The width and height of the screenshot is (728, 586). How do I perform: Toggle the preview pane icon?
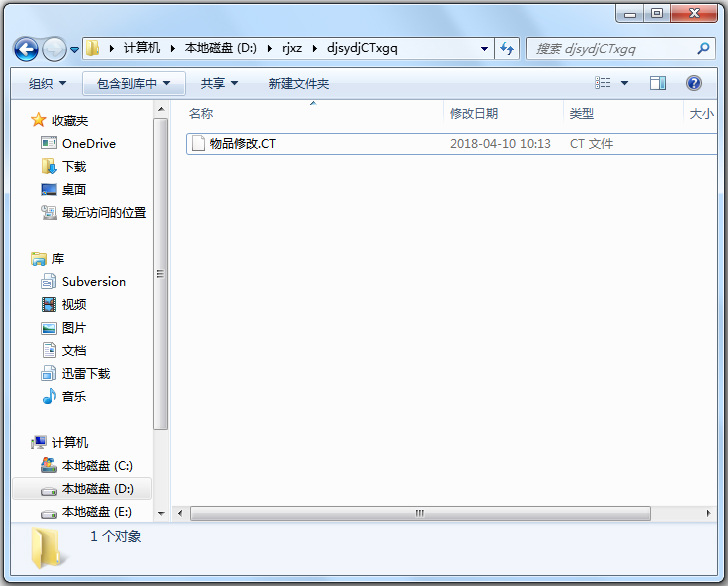click(x=657, y=83)
